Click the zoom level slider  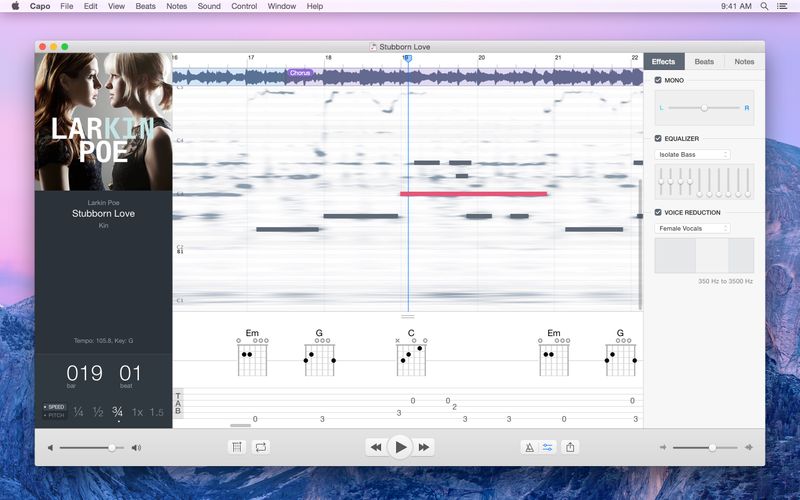click(705, 448)
